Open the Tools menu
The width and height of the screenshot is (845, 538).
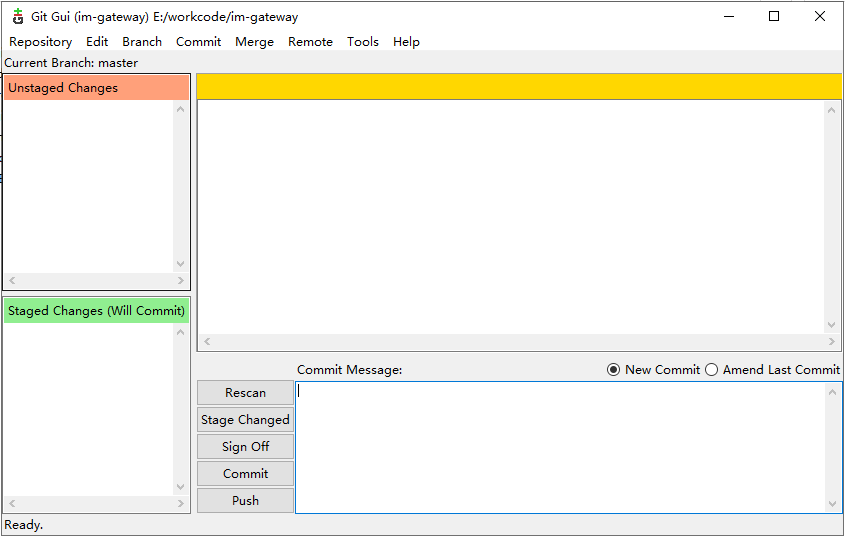363,42
